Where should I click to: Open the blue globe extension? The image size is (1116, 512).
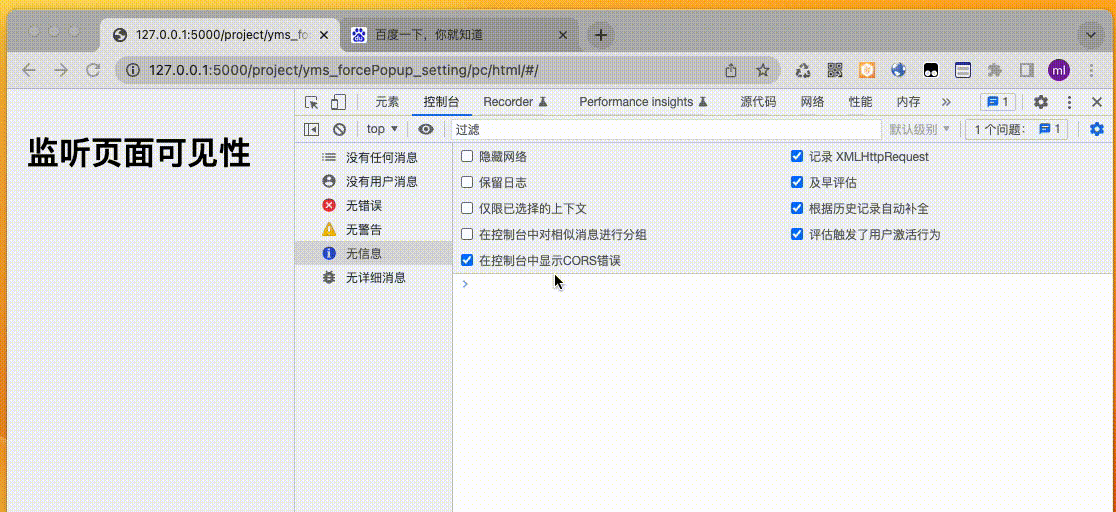coord(899,70)
